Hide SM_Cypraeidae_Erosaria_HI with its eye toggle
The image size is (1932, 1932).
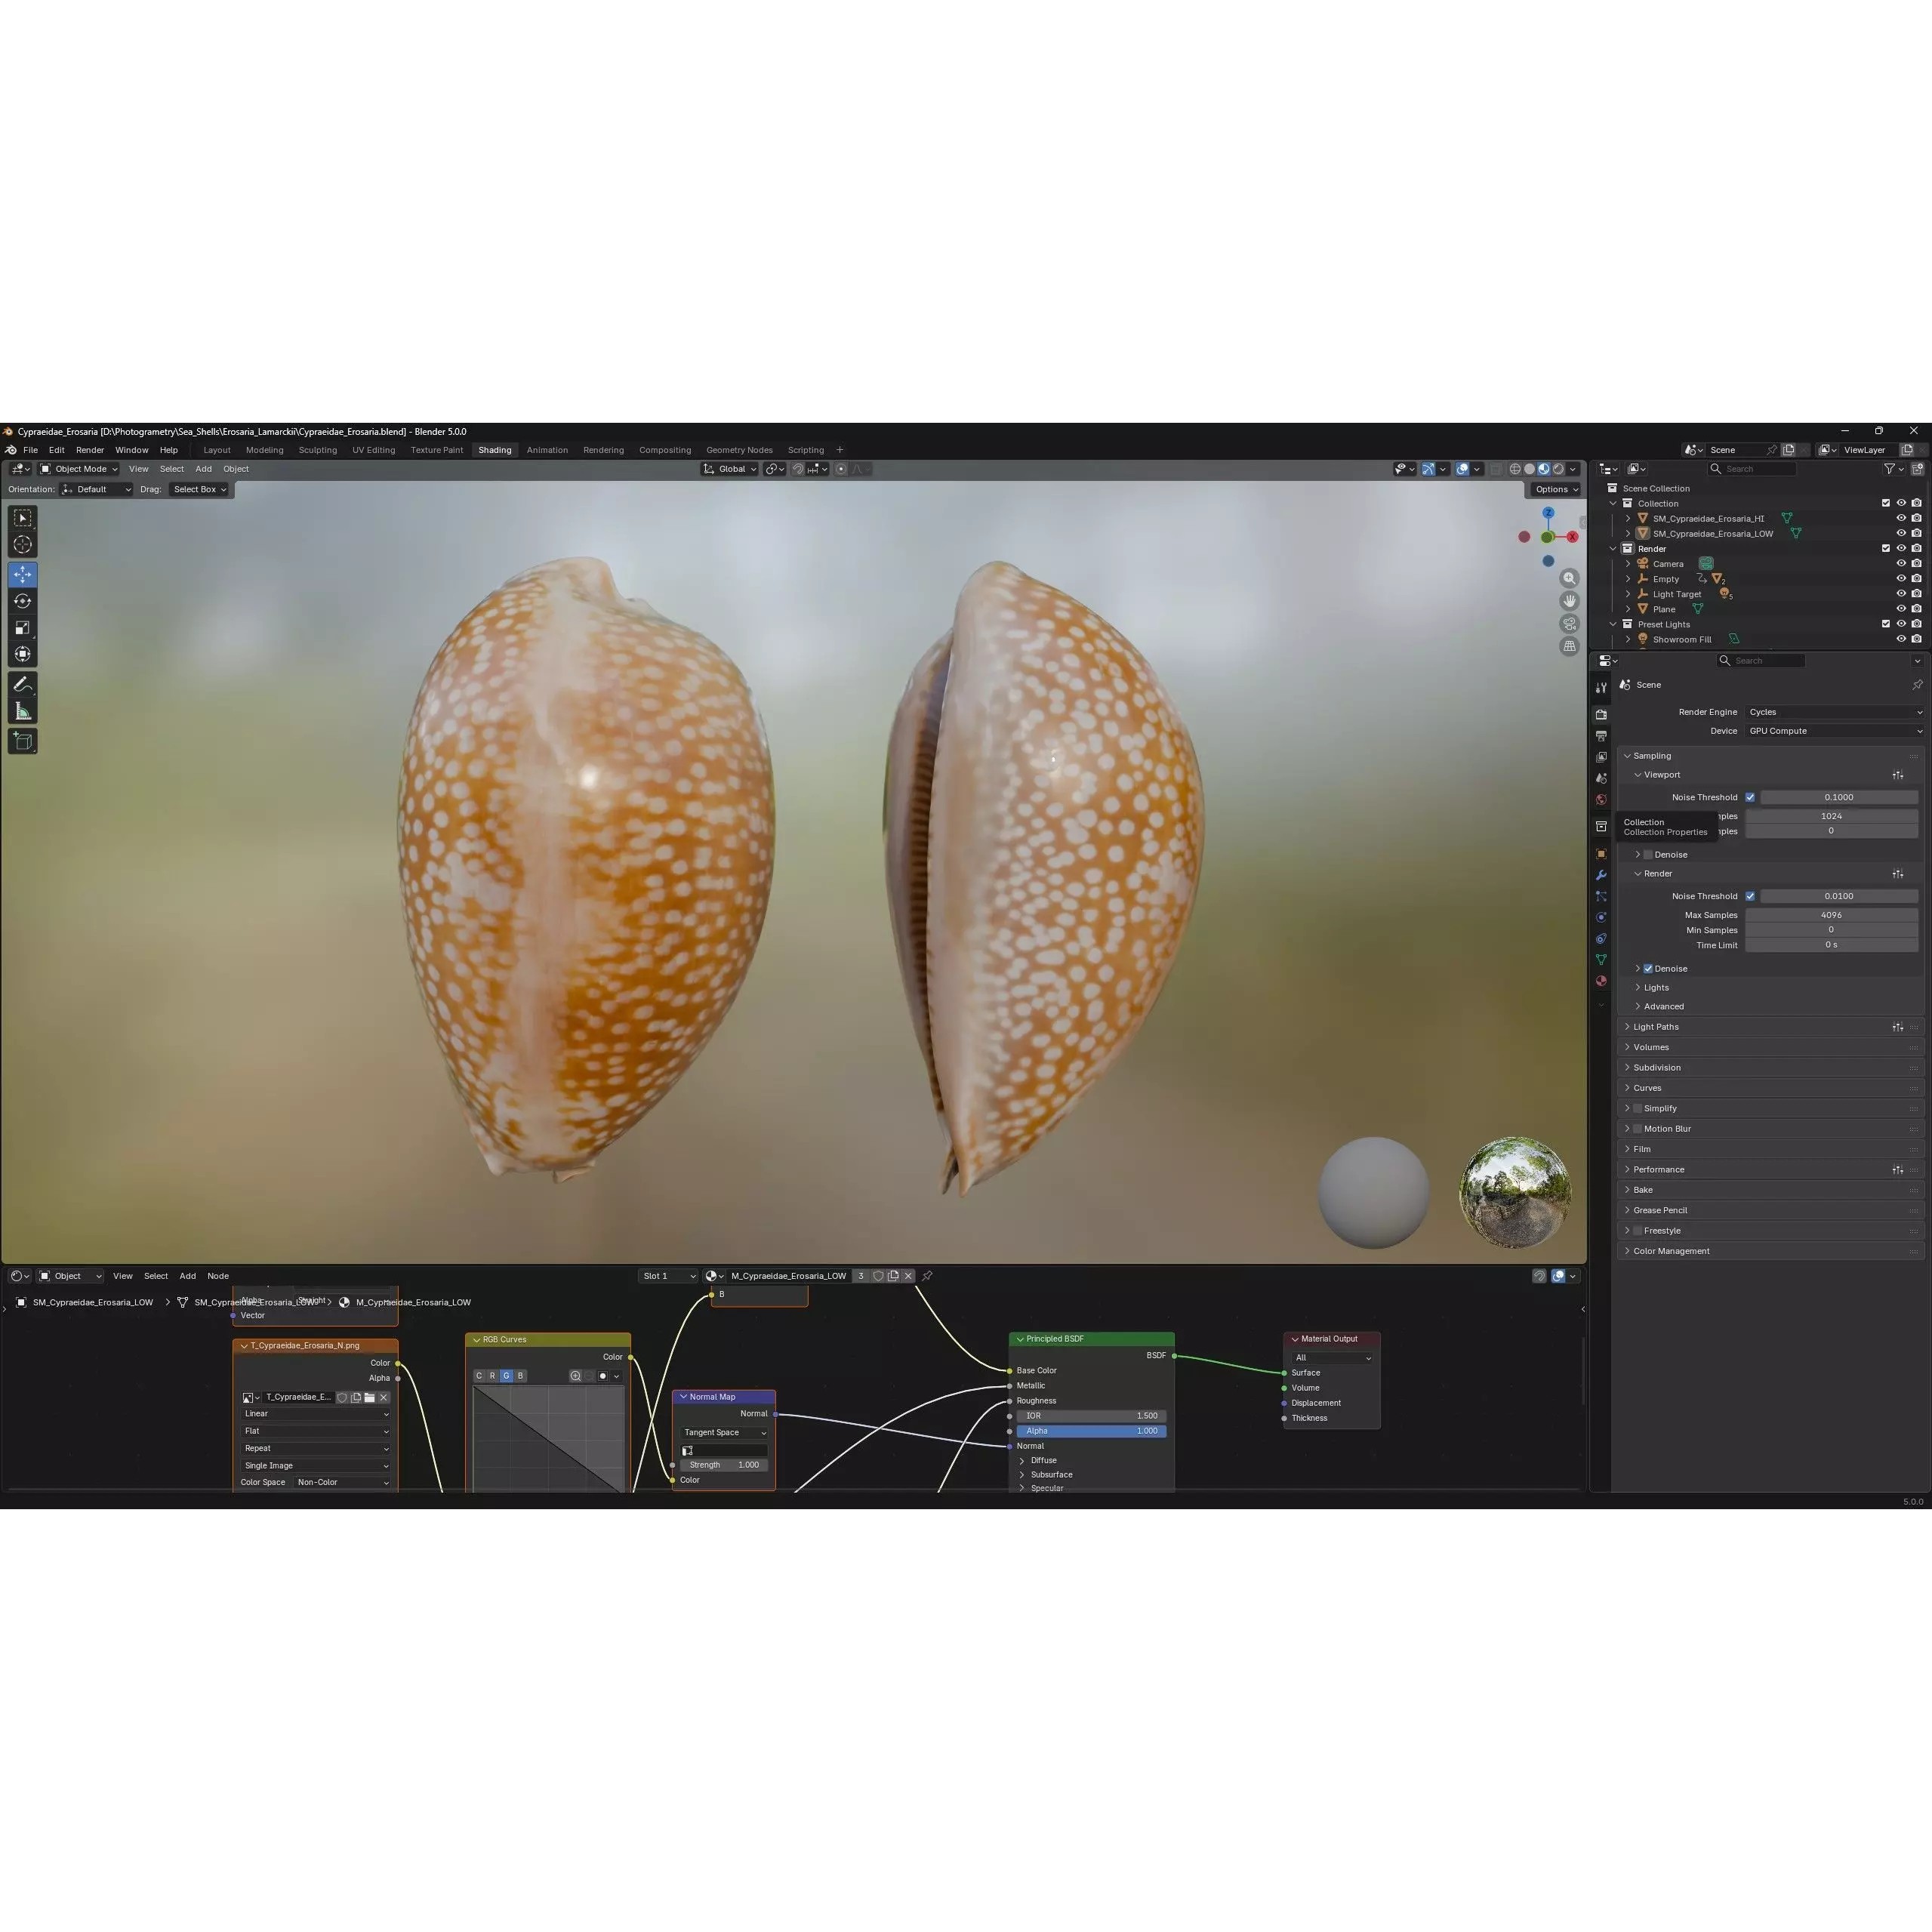(x=1900, y=518)
